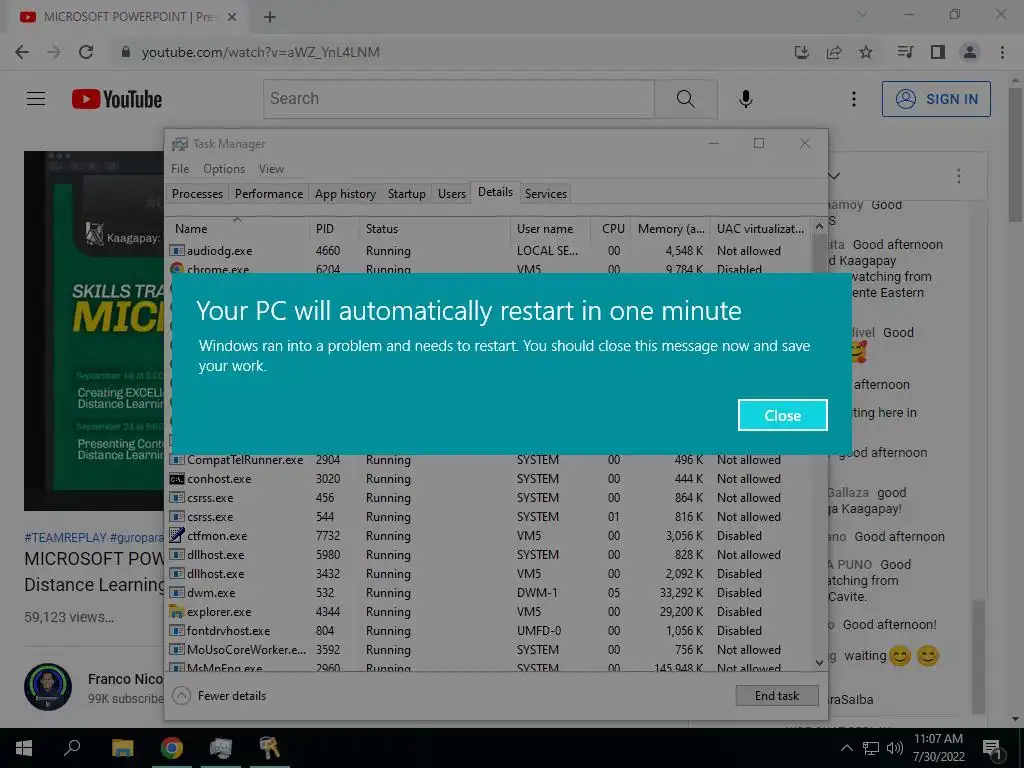Toggle Chrome side panel icon
Viewport: 1024px width, 768px height.
[x=938, y=52]
